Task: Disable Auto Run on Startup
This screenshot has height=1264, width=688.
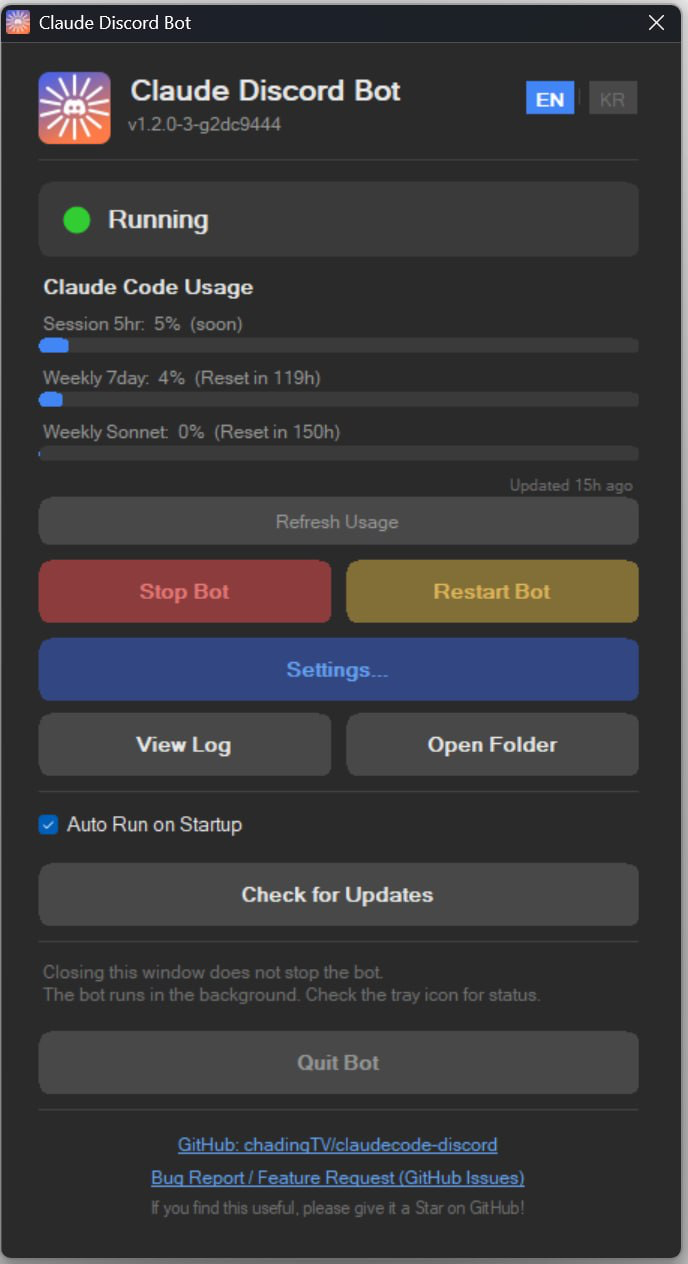Action: tap(50, 824)
